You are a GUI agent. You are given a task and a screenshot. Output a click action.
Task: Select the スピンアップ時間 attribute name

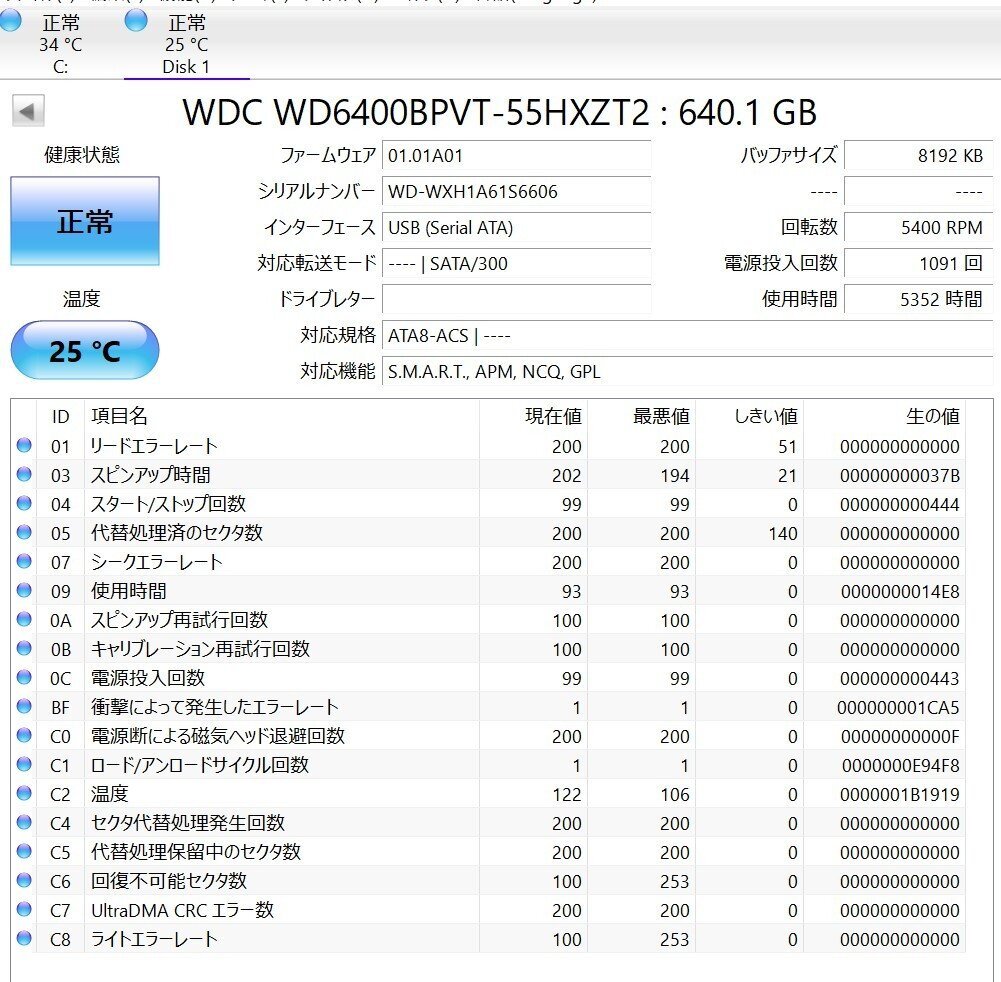tap(151, 475)
